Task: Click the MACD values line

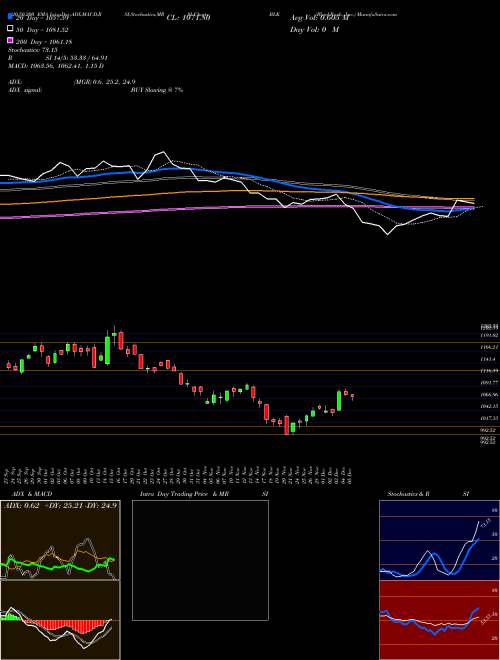Action: pos(56,66)
